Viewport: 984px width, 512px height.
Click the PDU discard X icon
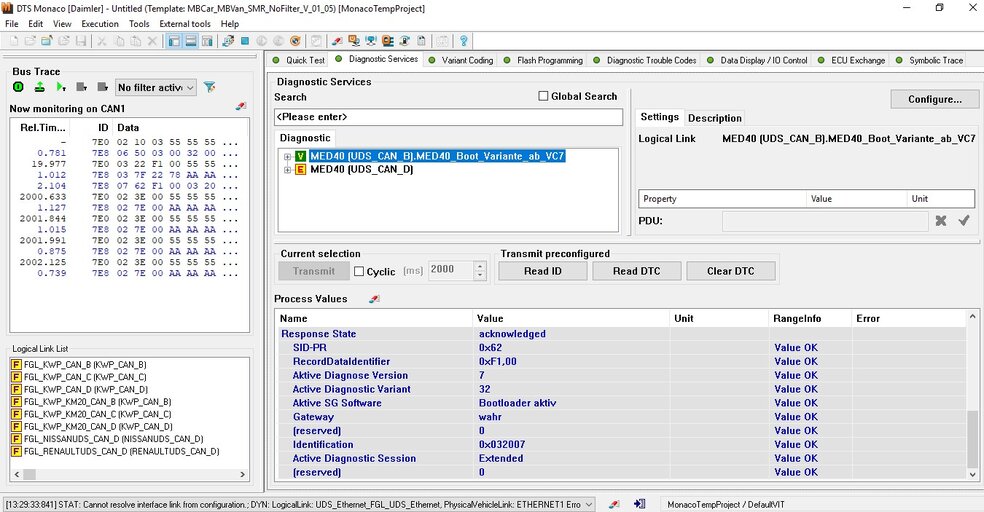(x=941, y=221)
